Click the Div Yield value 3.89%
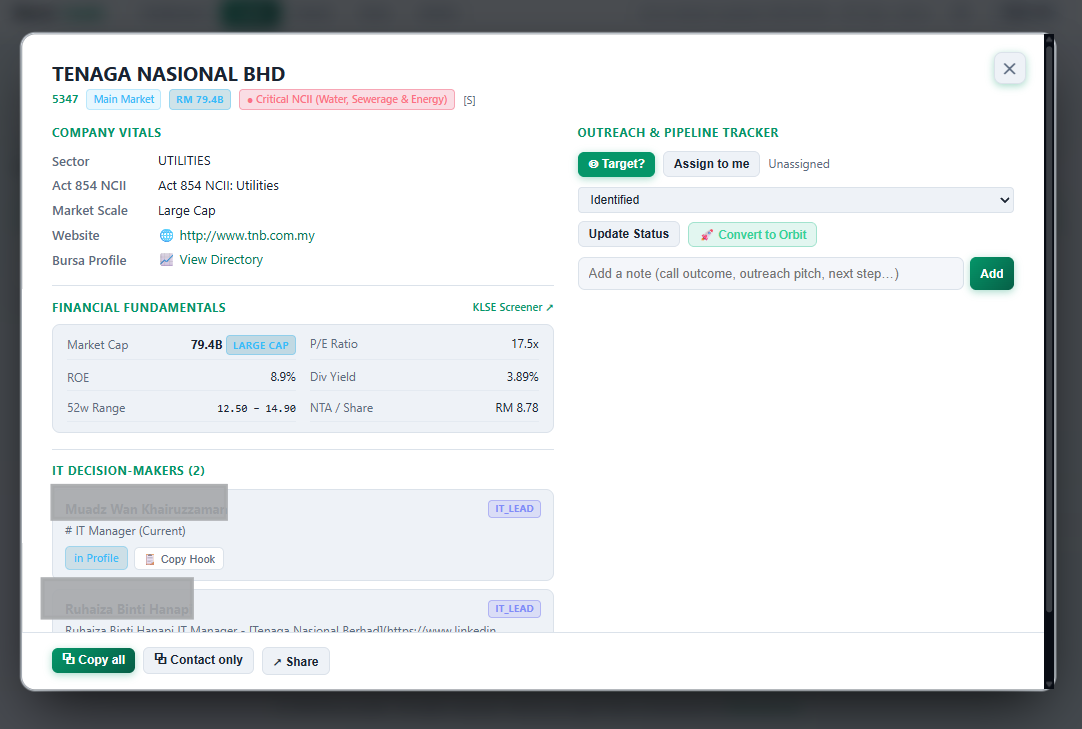 pyautogui.click(x=522, y=377)
